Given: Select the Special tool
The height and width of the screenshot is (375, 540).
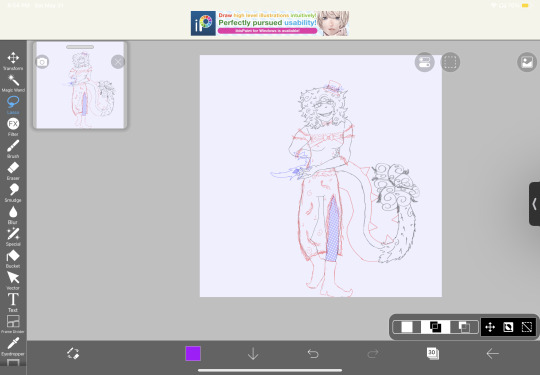Looking at the screenshot, I should point(13,237).
